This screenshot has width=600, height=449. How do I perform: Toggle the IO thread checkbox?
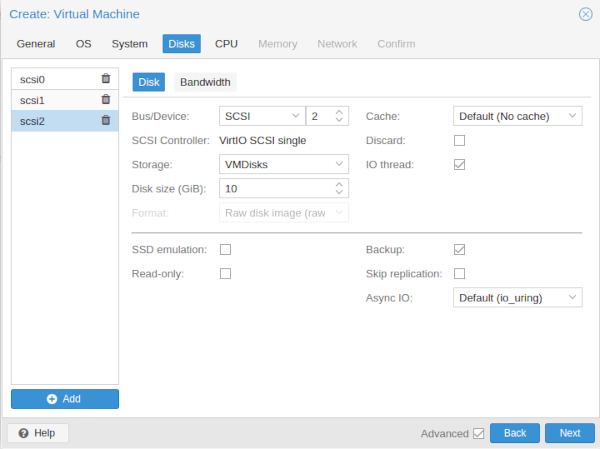(x=459, y=165)
